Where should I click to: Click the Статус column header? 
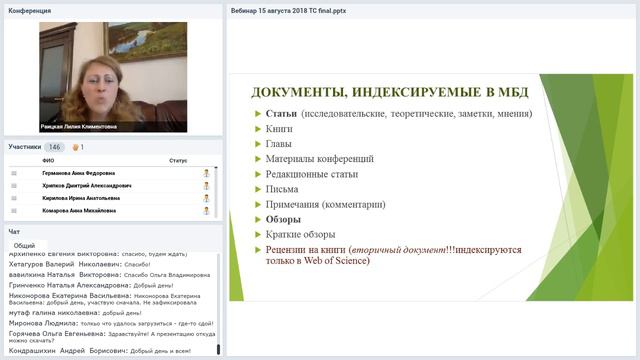point(178,160)
